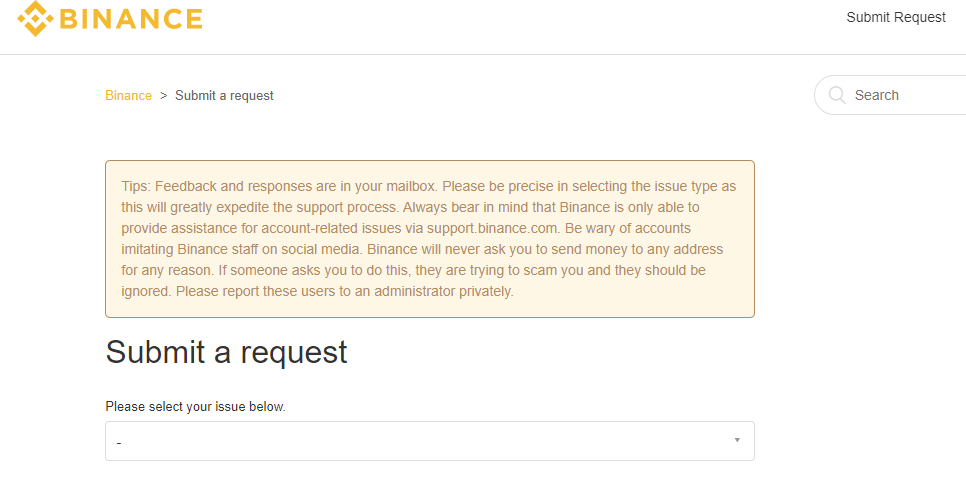Go to Binance via the breadcrumb link
Image resolution: width=966 pixels, height=483 pixels.
pos(128,96)
